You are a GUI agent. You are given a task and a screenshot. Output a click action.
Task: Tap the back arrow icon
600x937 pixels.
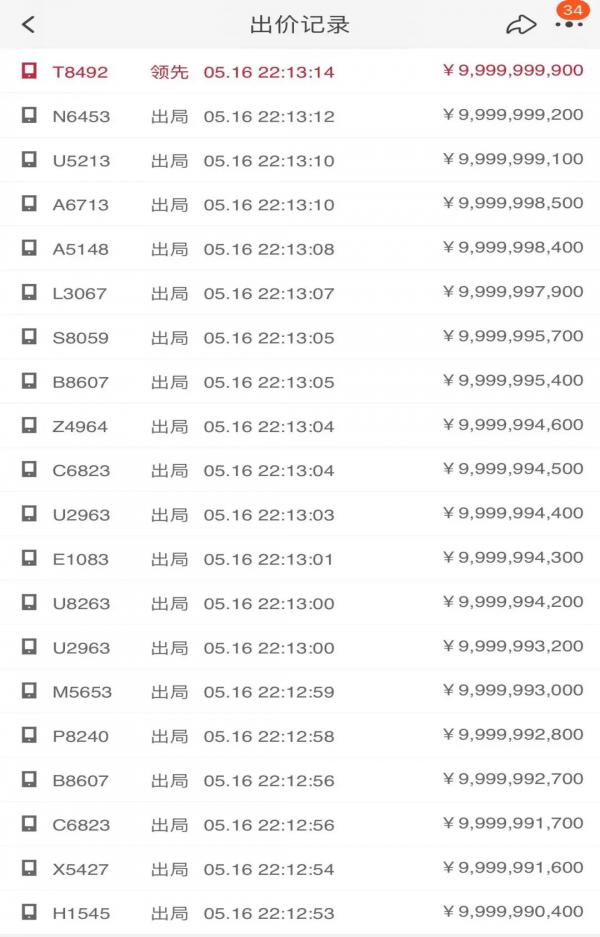[x=28, y=25]
